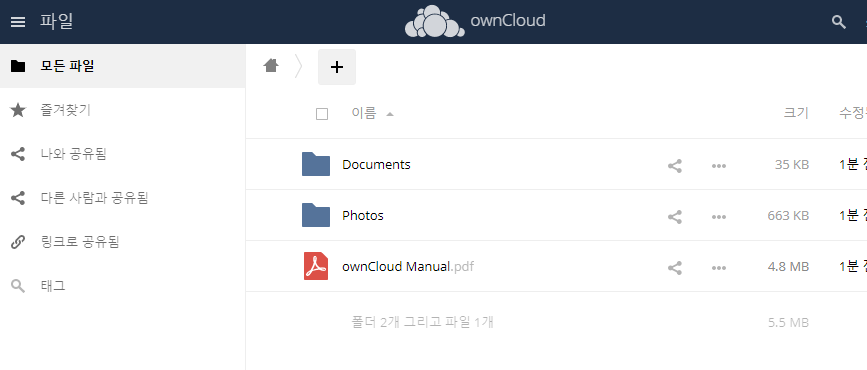
Task: Click the 4.8 MB size value
Action: tap(788, 267)
